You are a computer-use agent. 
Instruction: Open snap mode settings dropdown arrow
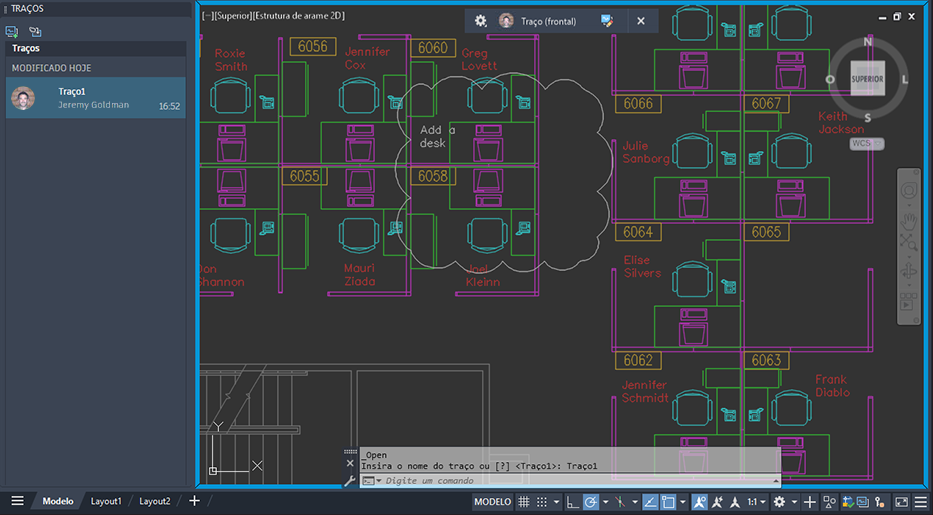point(556,502)
